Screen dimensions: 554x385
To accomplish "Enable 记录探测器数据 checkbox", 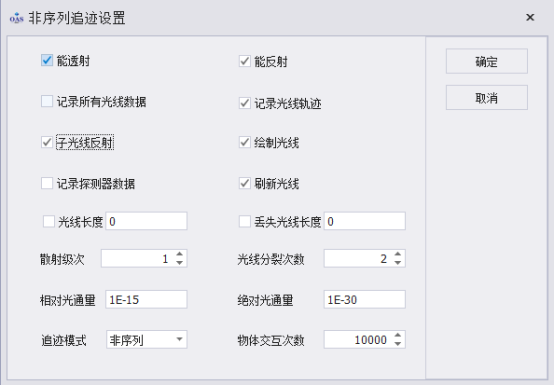I will tap(47, 183).
